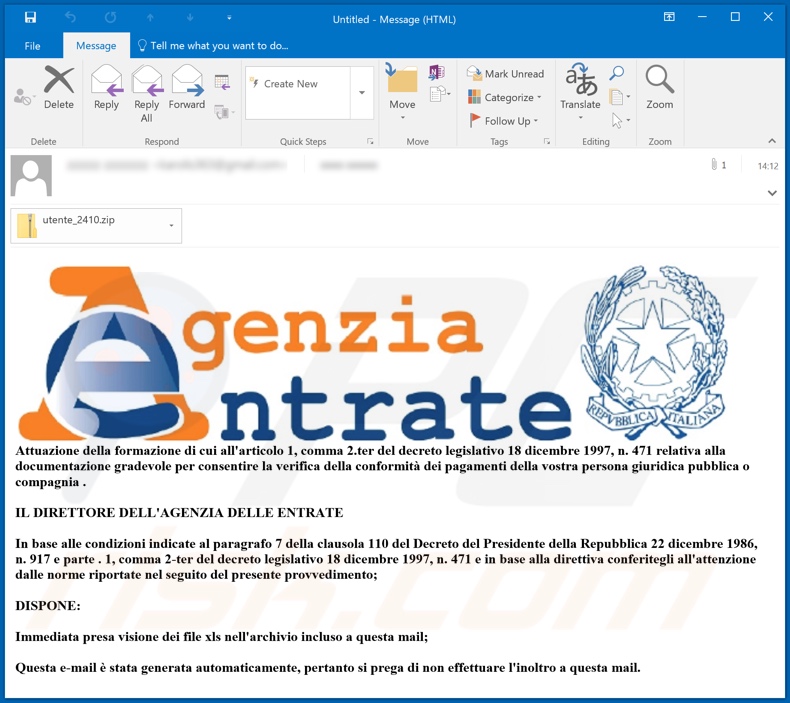The width and height of the screenshot is (790, 703).
Task: Open Tags dialog launcher
Action: pos(547,142)
